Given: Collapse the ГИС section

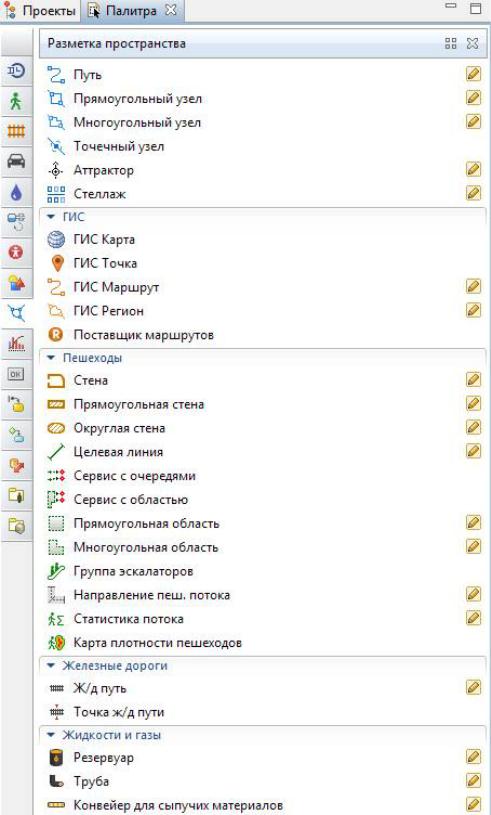Looking at the screenshot, I should pyautogui.click(x=51, y=217).
